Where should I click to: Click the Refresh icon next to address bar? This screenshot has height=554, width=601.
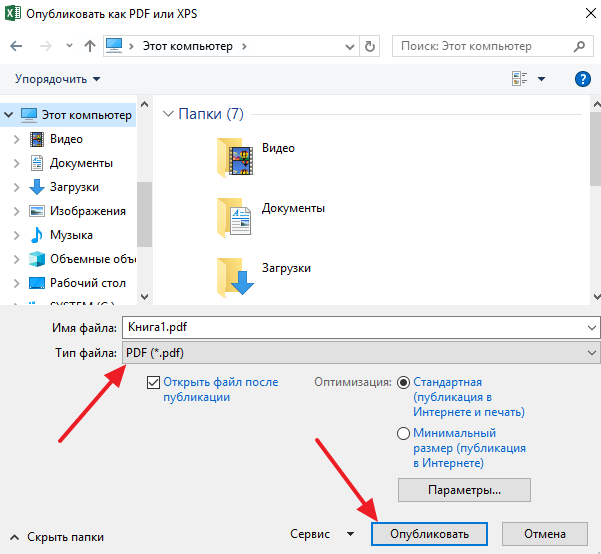pyautogui.click(x=371, y=46)
